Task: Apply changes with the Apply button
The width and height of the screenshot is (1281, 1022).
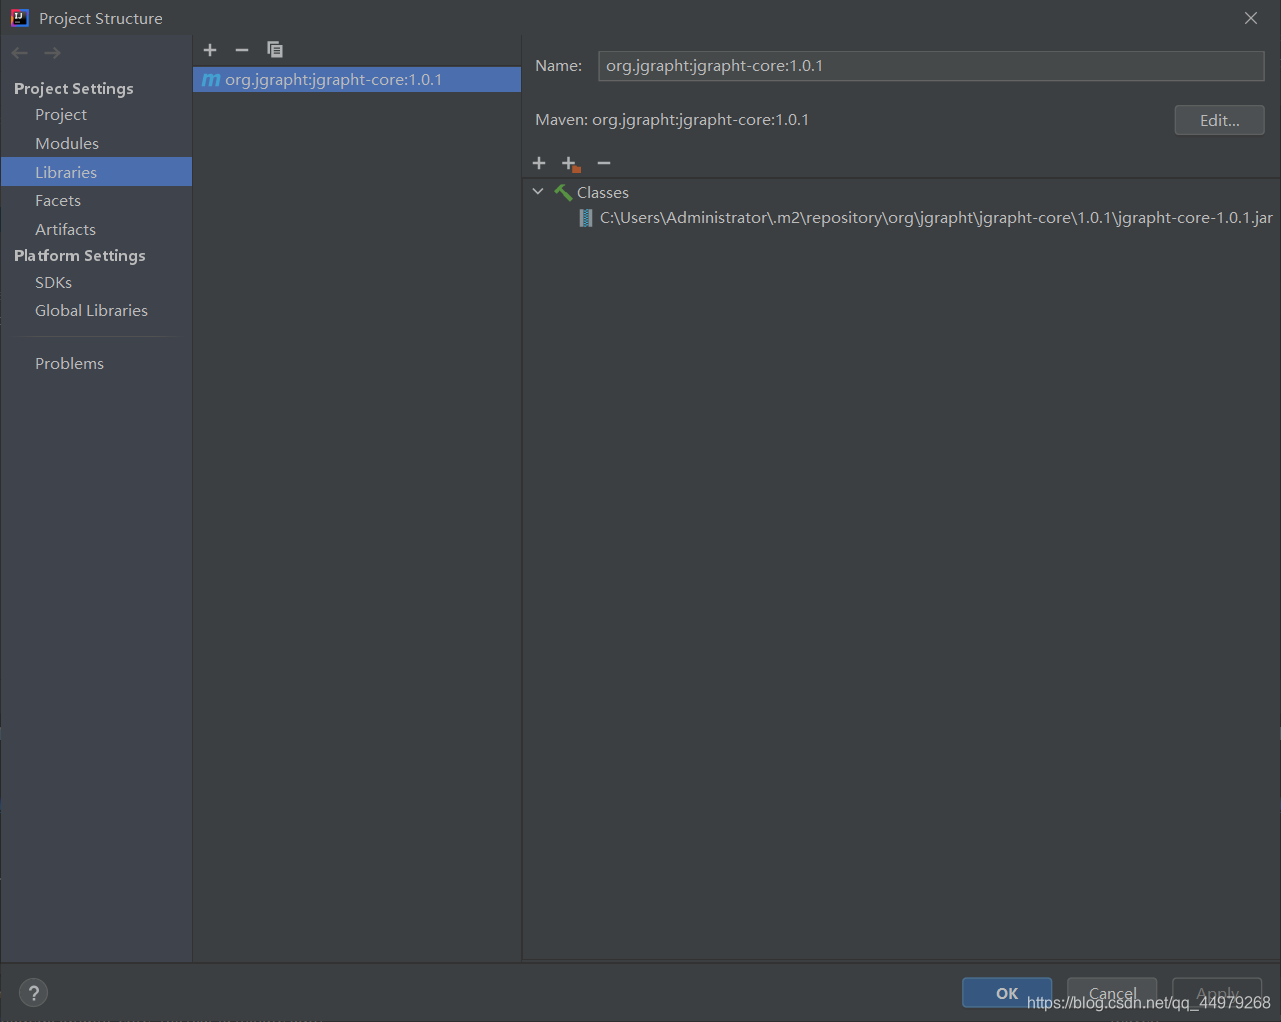Action: coord(1216,992)
